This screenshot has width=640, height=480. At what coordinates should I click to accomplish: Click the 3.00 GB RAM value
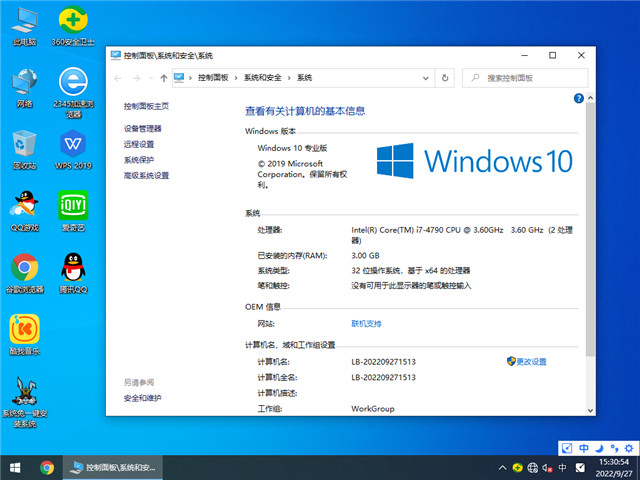pos(365,256)
